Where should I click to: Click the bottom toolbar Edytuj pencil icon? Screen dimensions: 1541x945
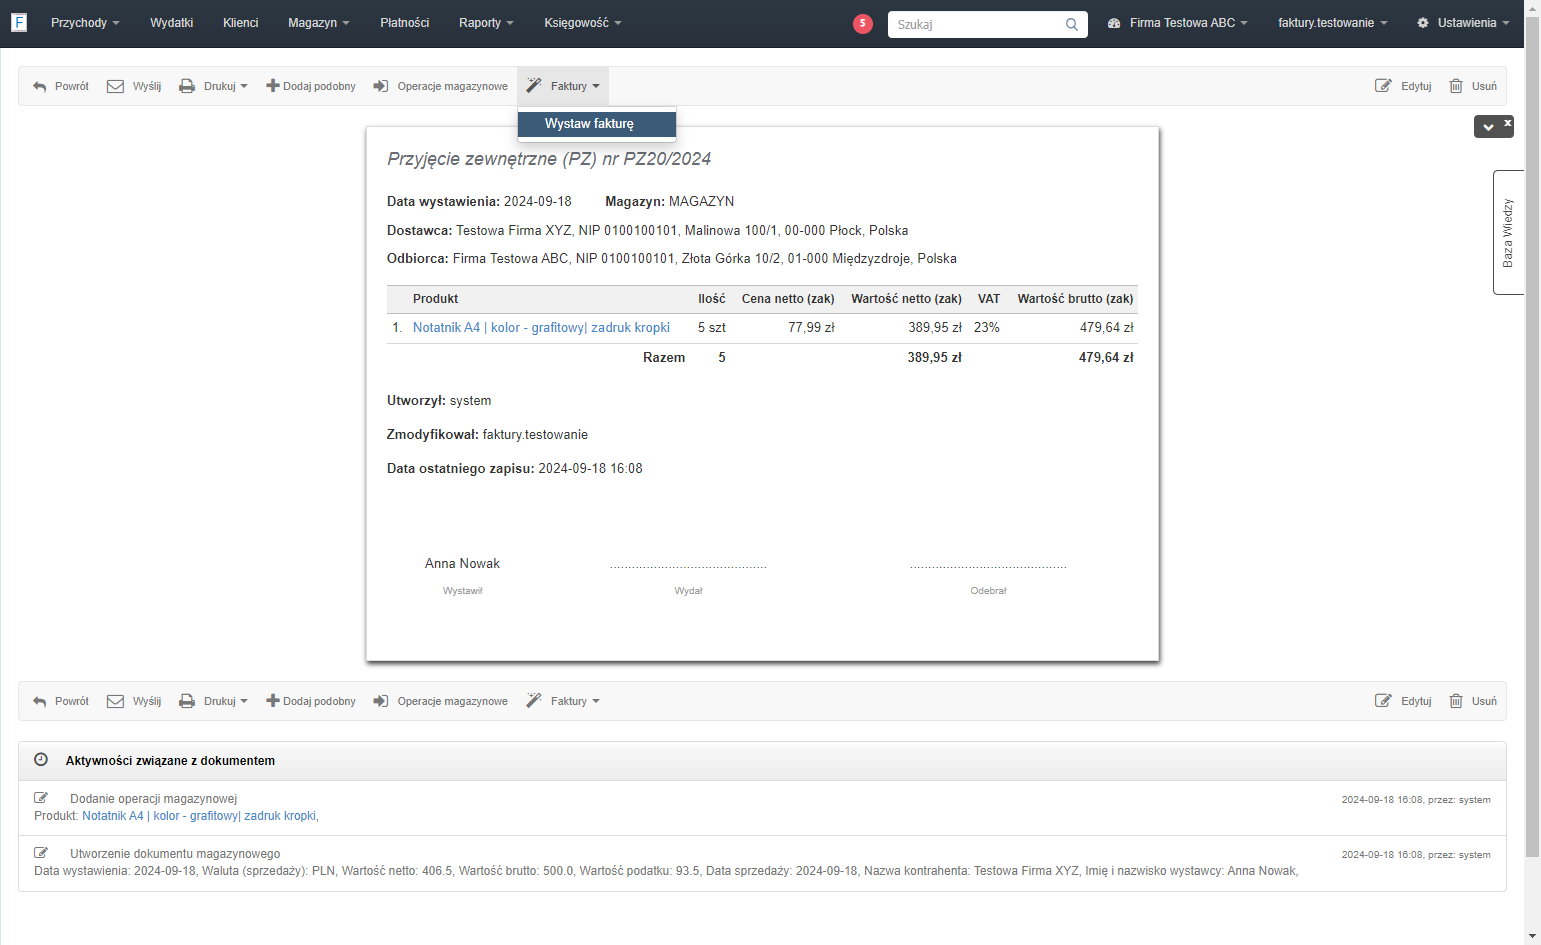[1383, 701]
